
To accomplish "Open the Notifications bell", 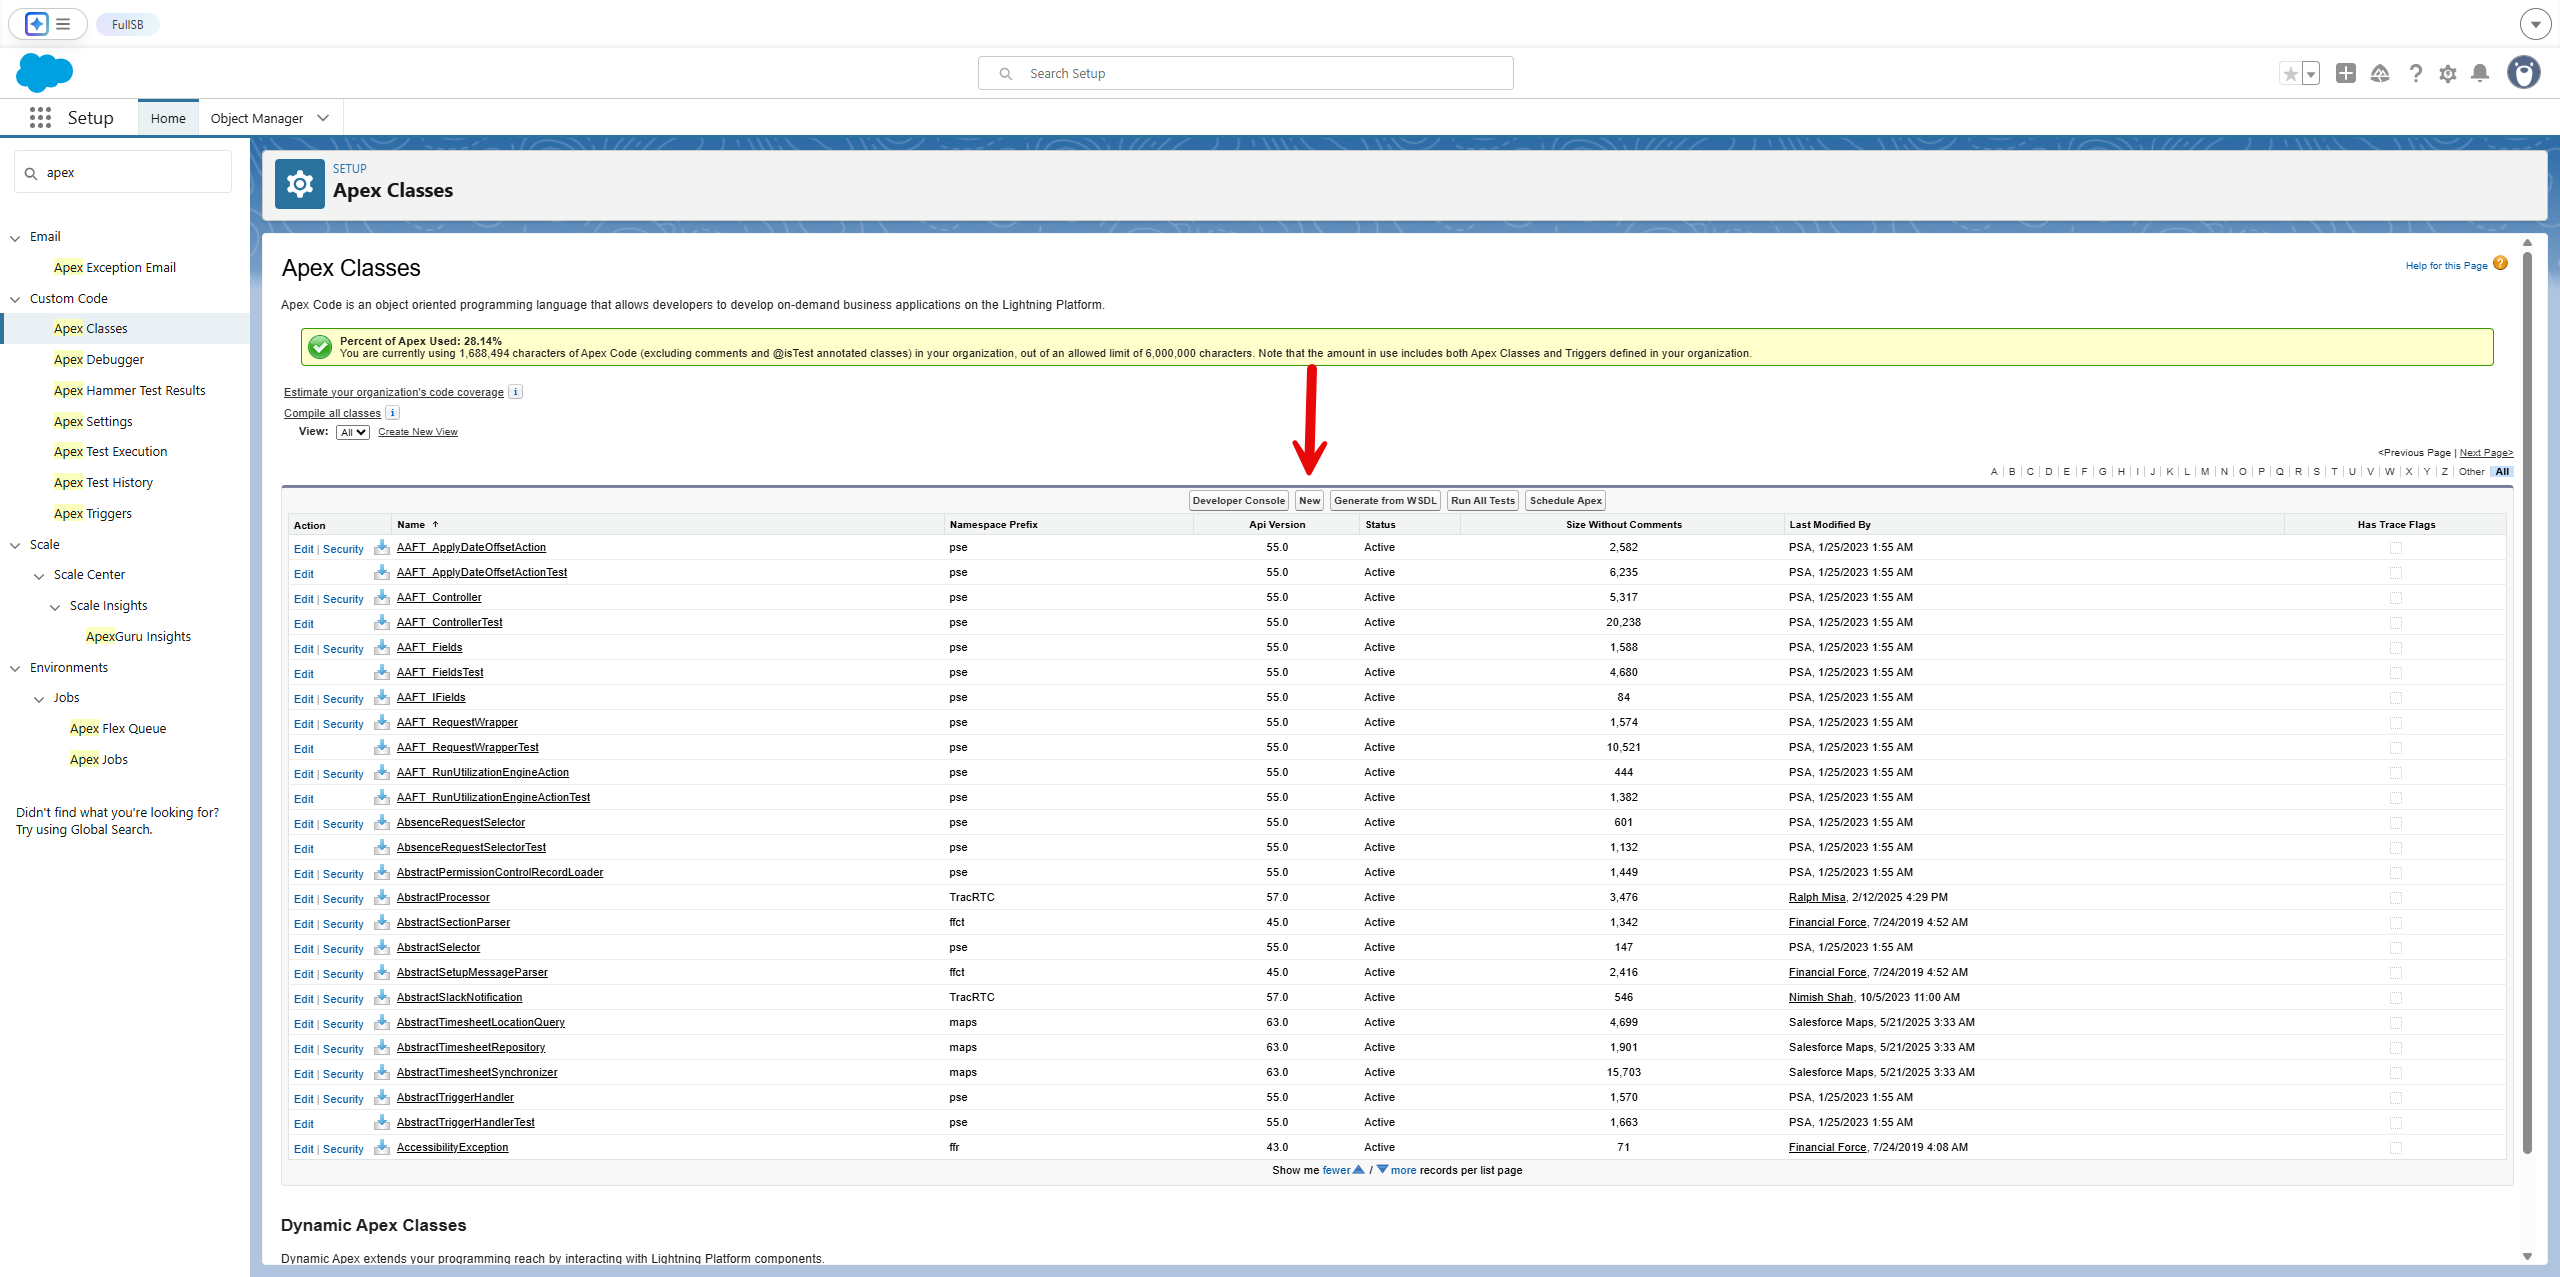I will click(2480, 73).
